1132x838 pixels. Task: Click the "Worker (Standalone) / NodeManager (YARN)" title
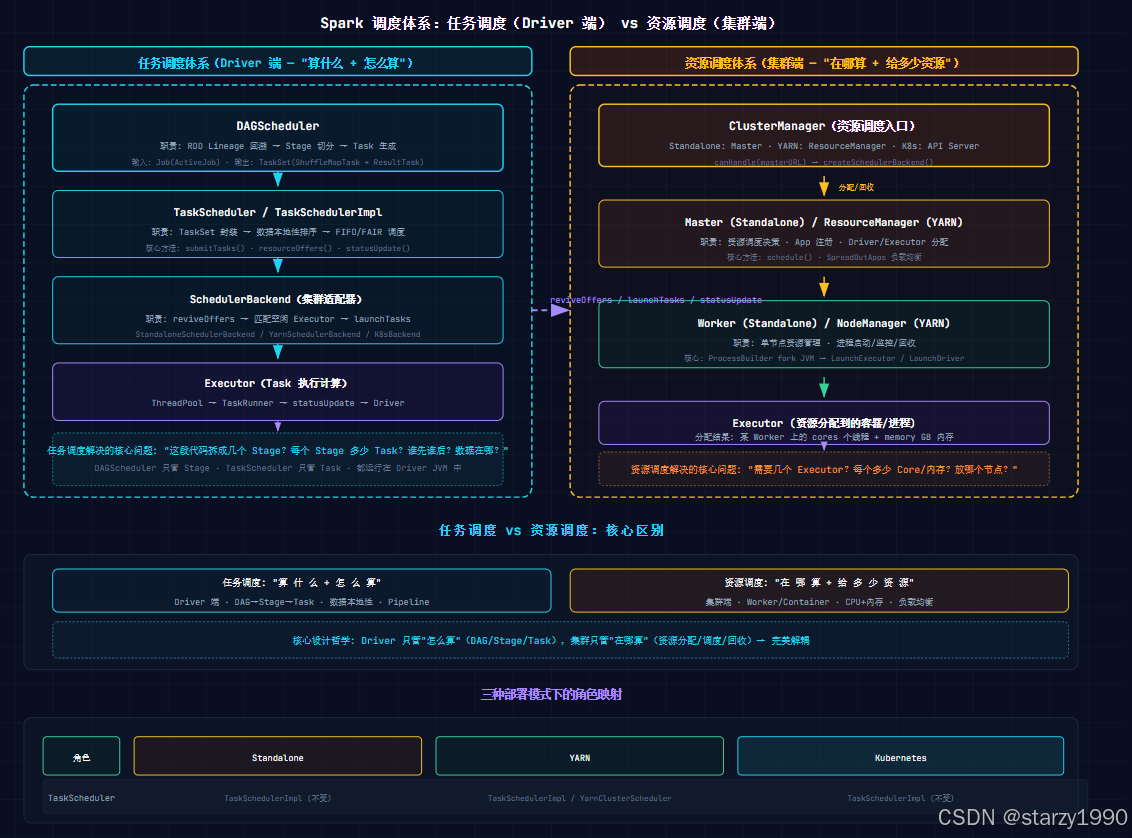point(824,323)
